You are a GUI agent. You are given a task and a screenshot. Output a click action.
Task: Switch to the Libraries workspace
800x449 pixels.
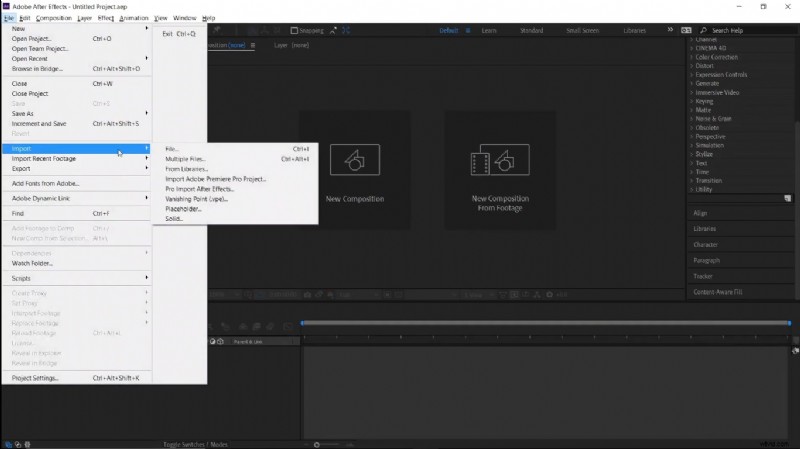634,31
